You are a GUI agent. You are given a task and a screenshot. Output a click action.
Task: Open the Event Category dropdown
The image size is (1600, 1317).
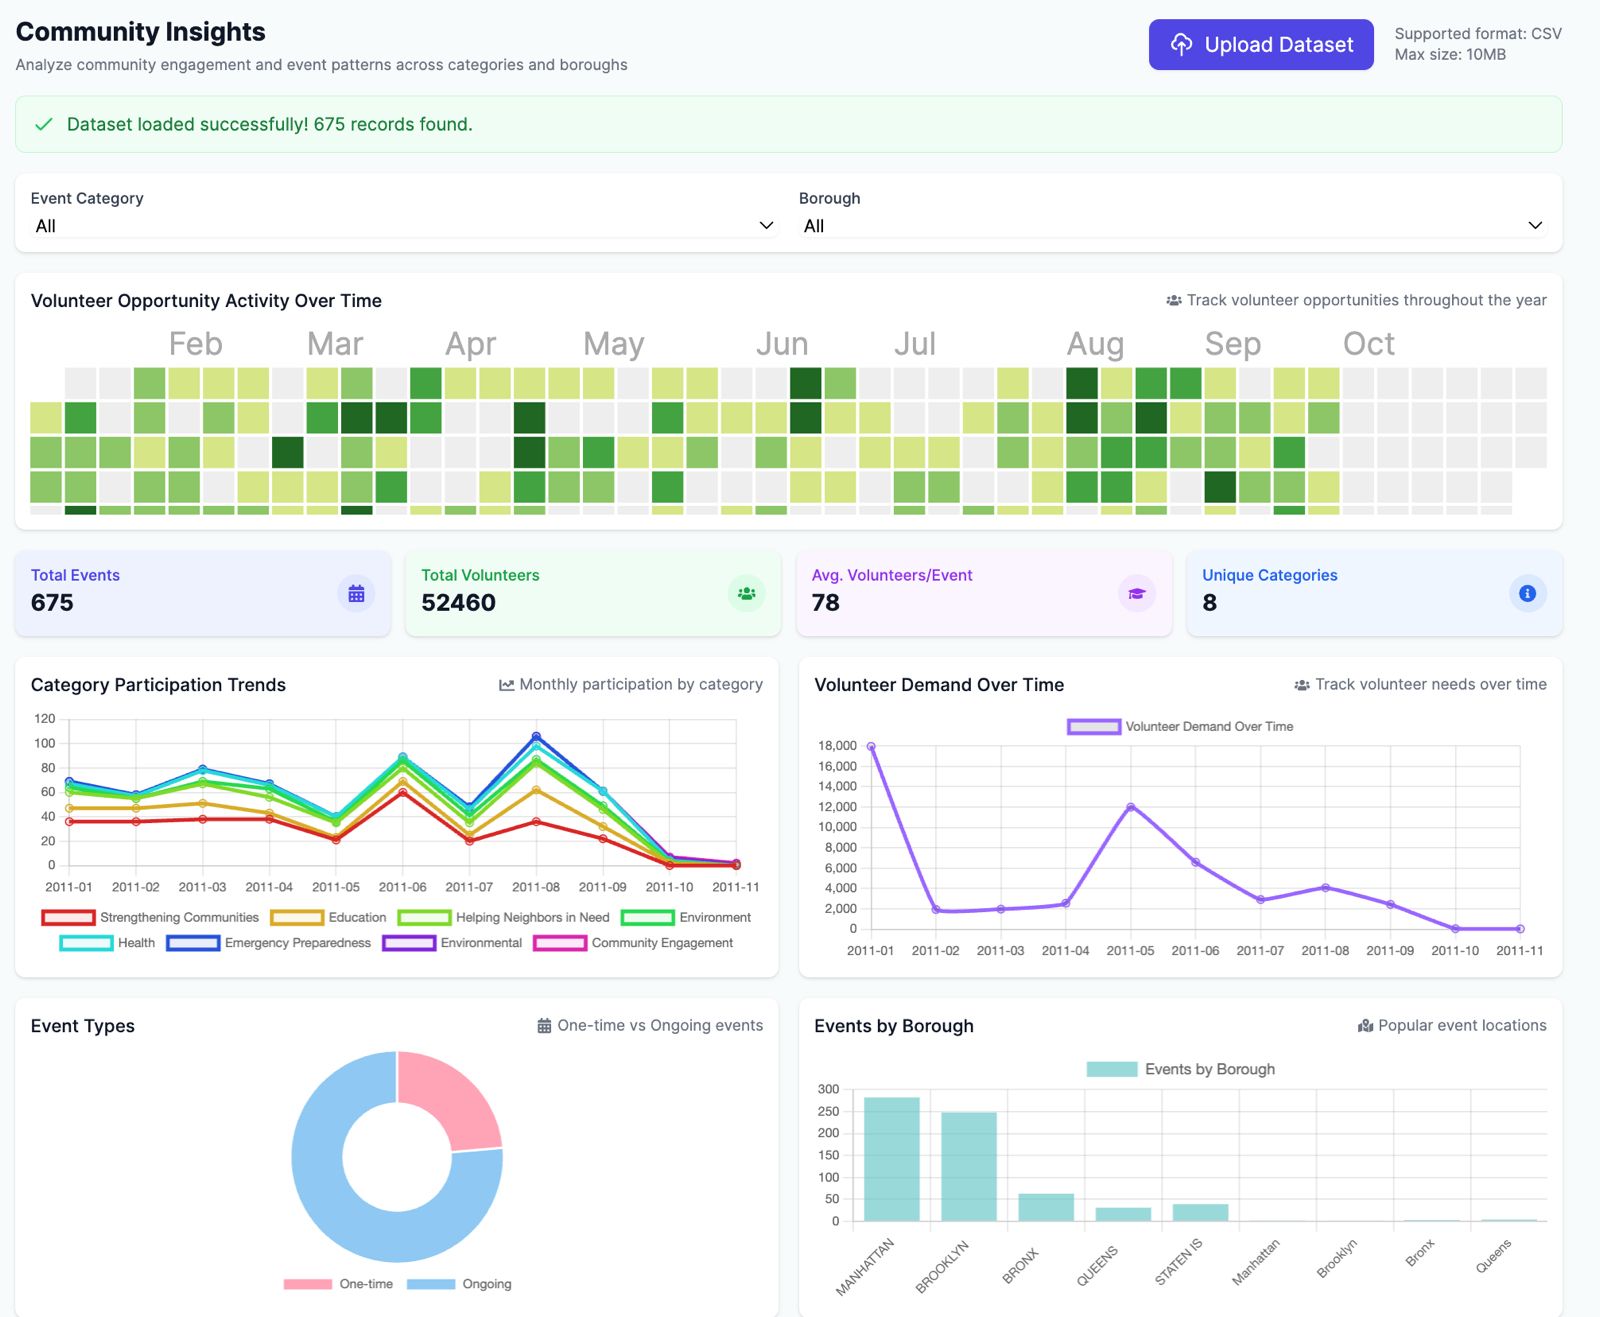tap(404, 226)
